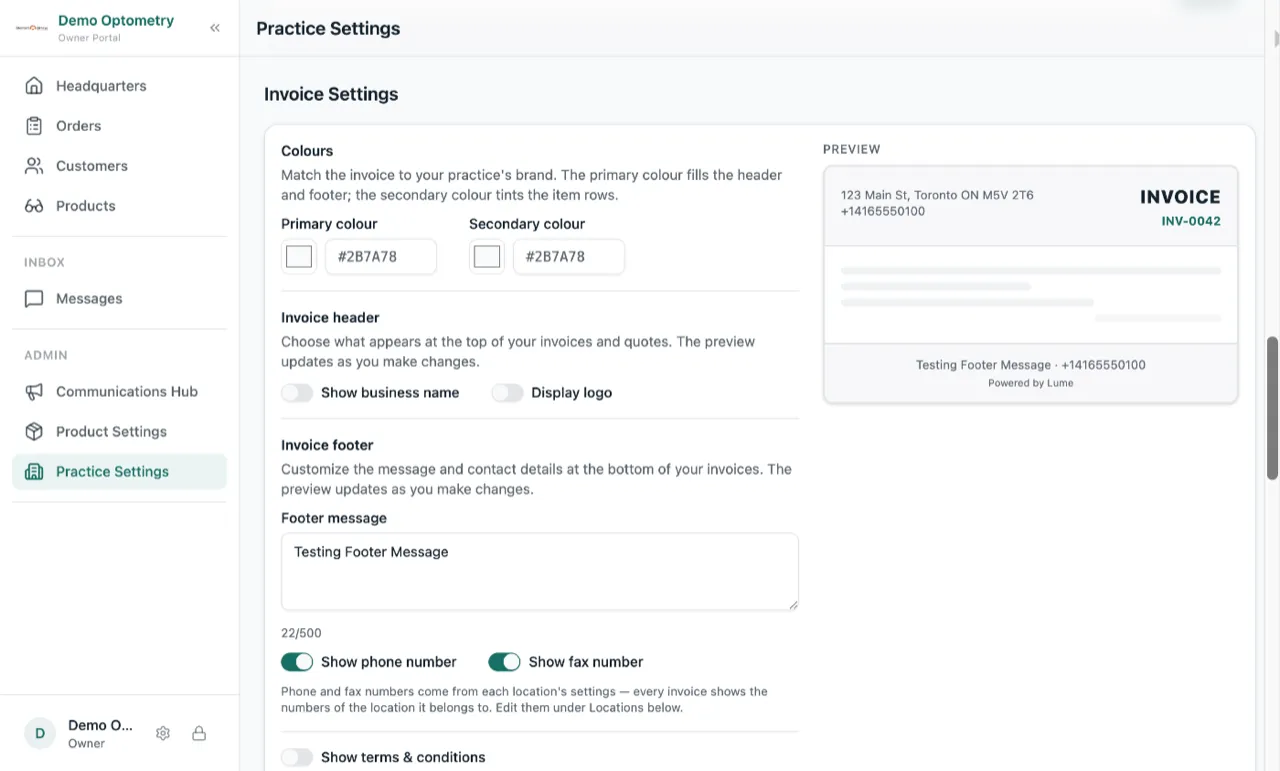
Task: Click the lock icon beside the owner profile
Action: pyautogui.click(x=199, y=733)
